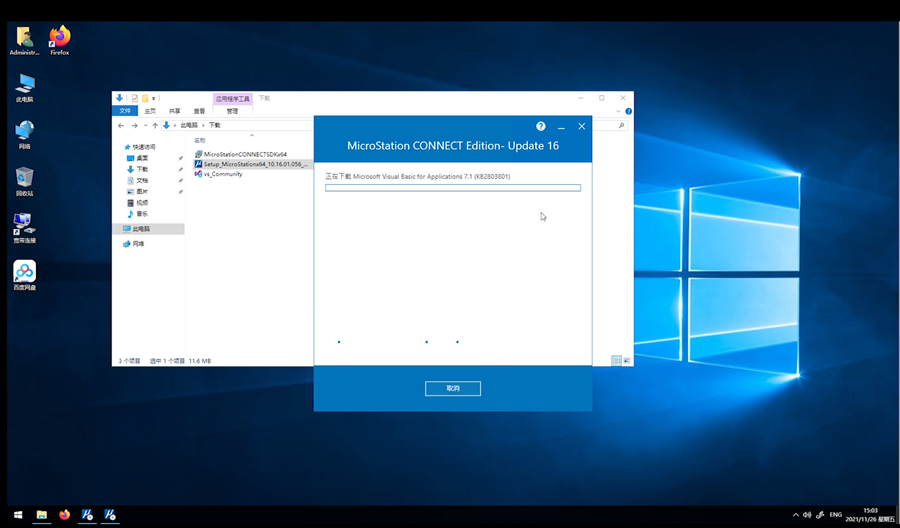Click the Forward arrow in File Explorer
This screenshot has height=528, width=900.
point(134,125)
